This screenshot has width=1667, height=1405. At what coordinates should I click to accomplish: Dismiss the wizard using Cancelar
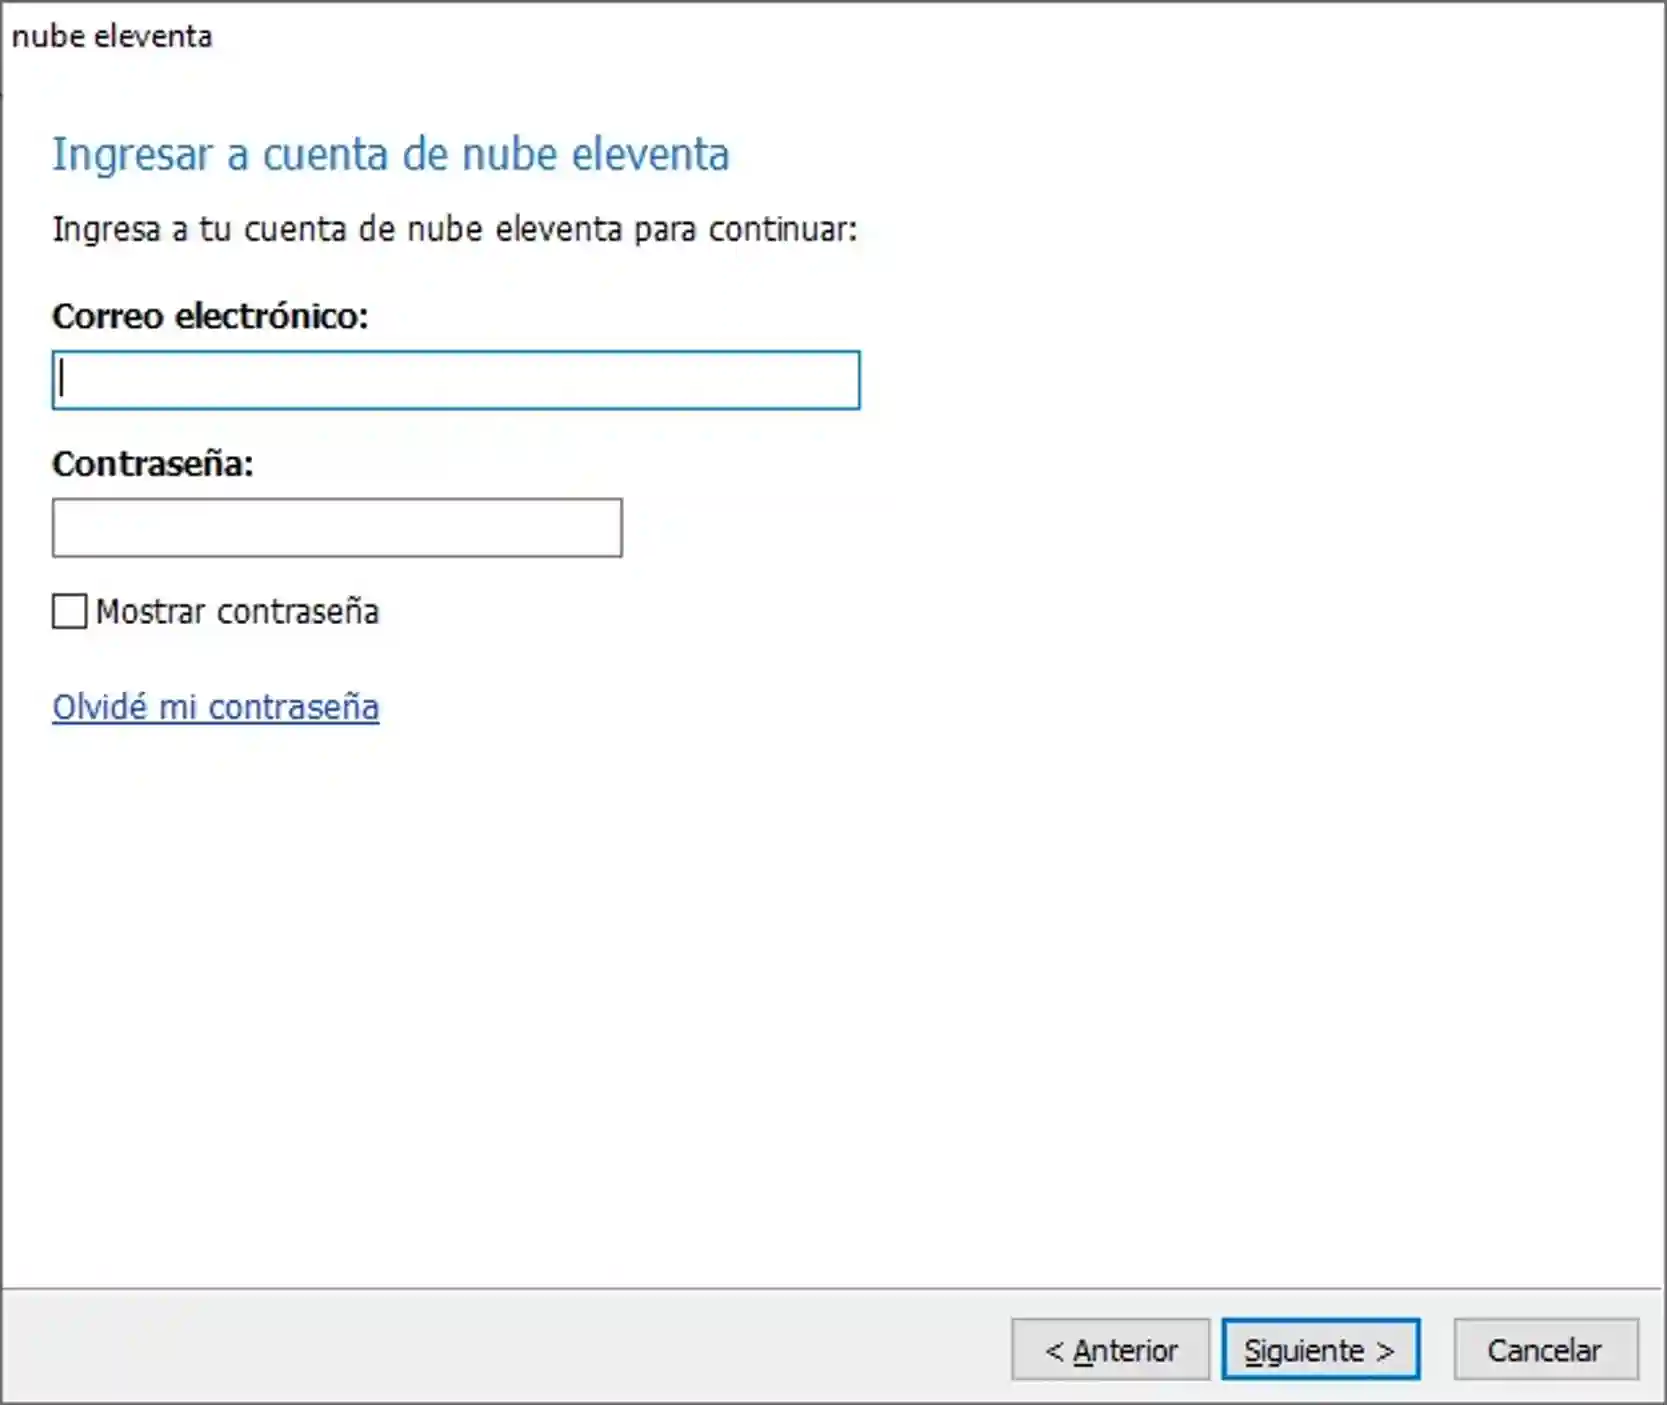coord(1544,1349)
